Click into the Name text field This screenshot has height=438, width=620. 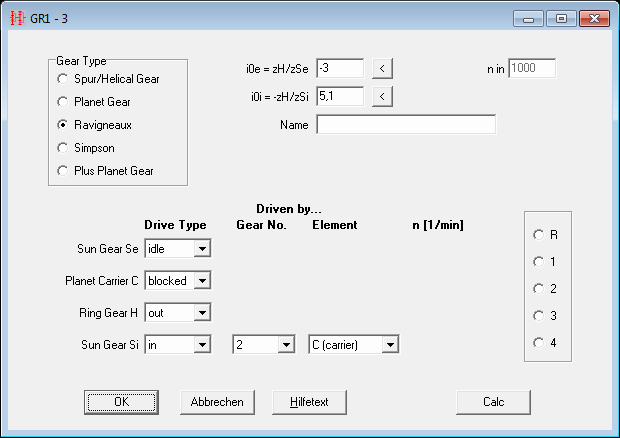point(406,125)
